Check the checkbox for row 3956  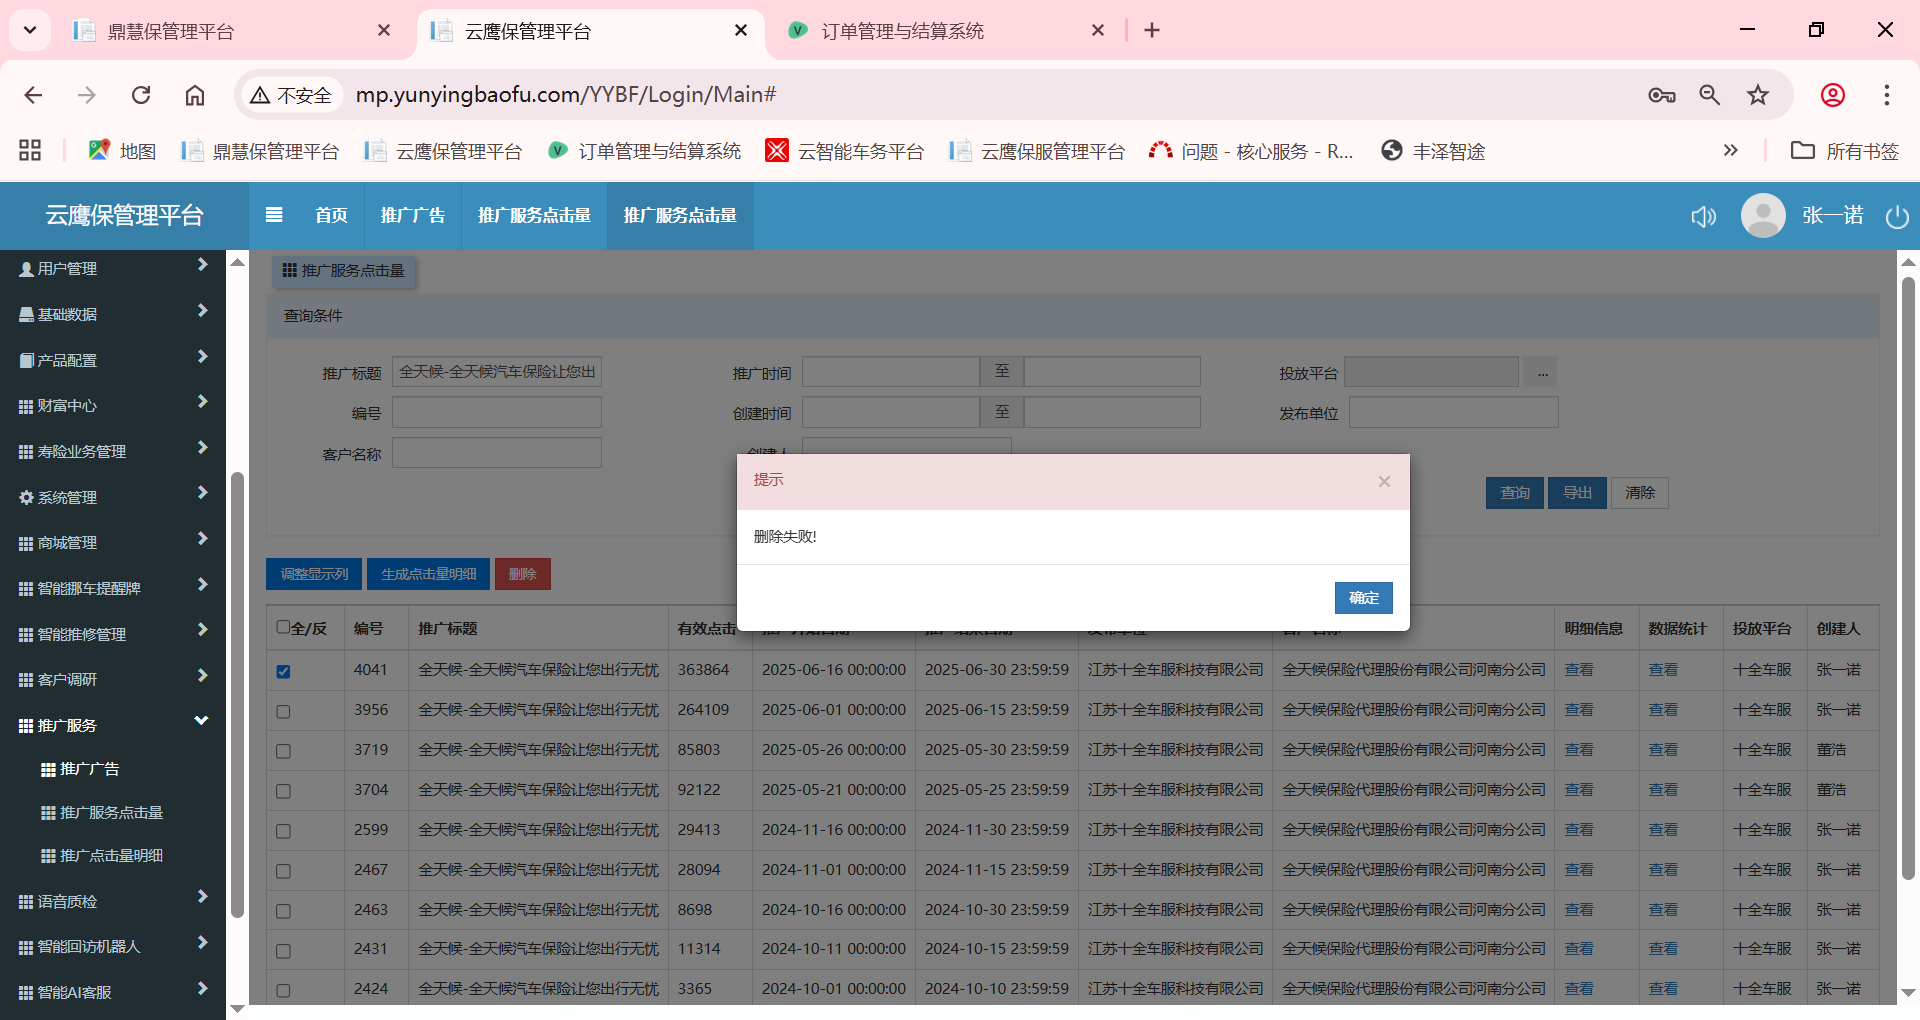(x=284, y=711)
